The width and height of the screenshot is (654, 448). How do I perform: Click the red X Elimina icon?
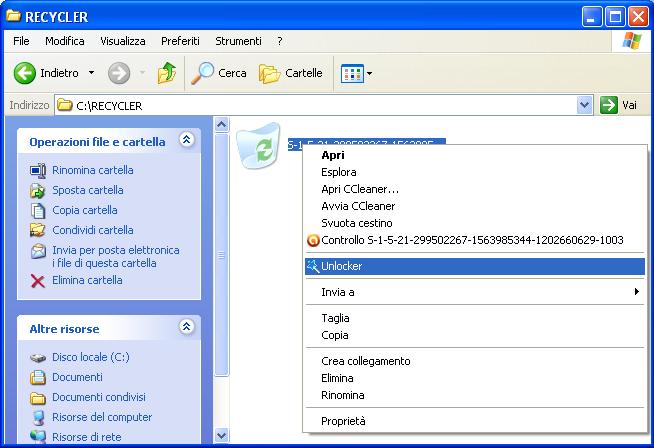tap(38, 281)
